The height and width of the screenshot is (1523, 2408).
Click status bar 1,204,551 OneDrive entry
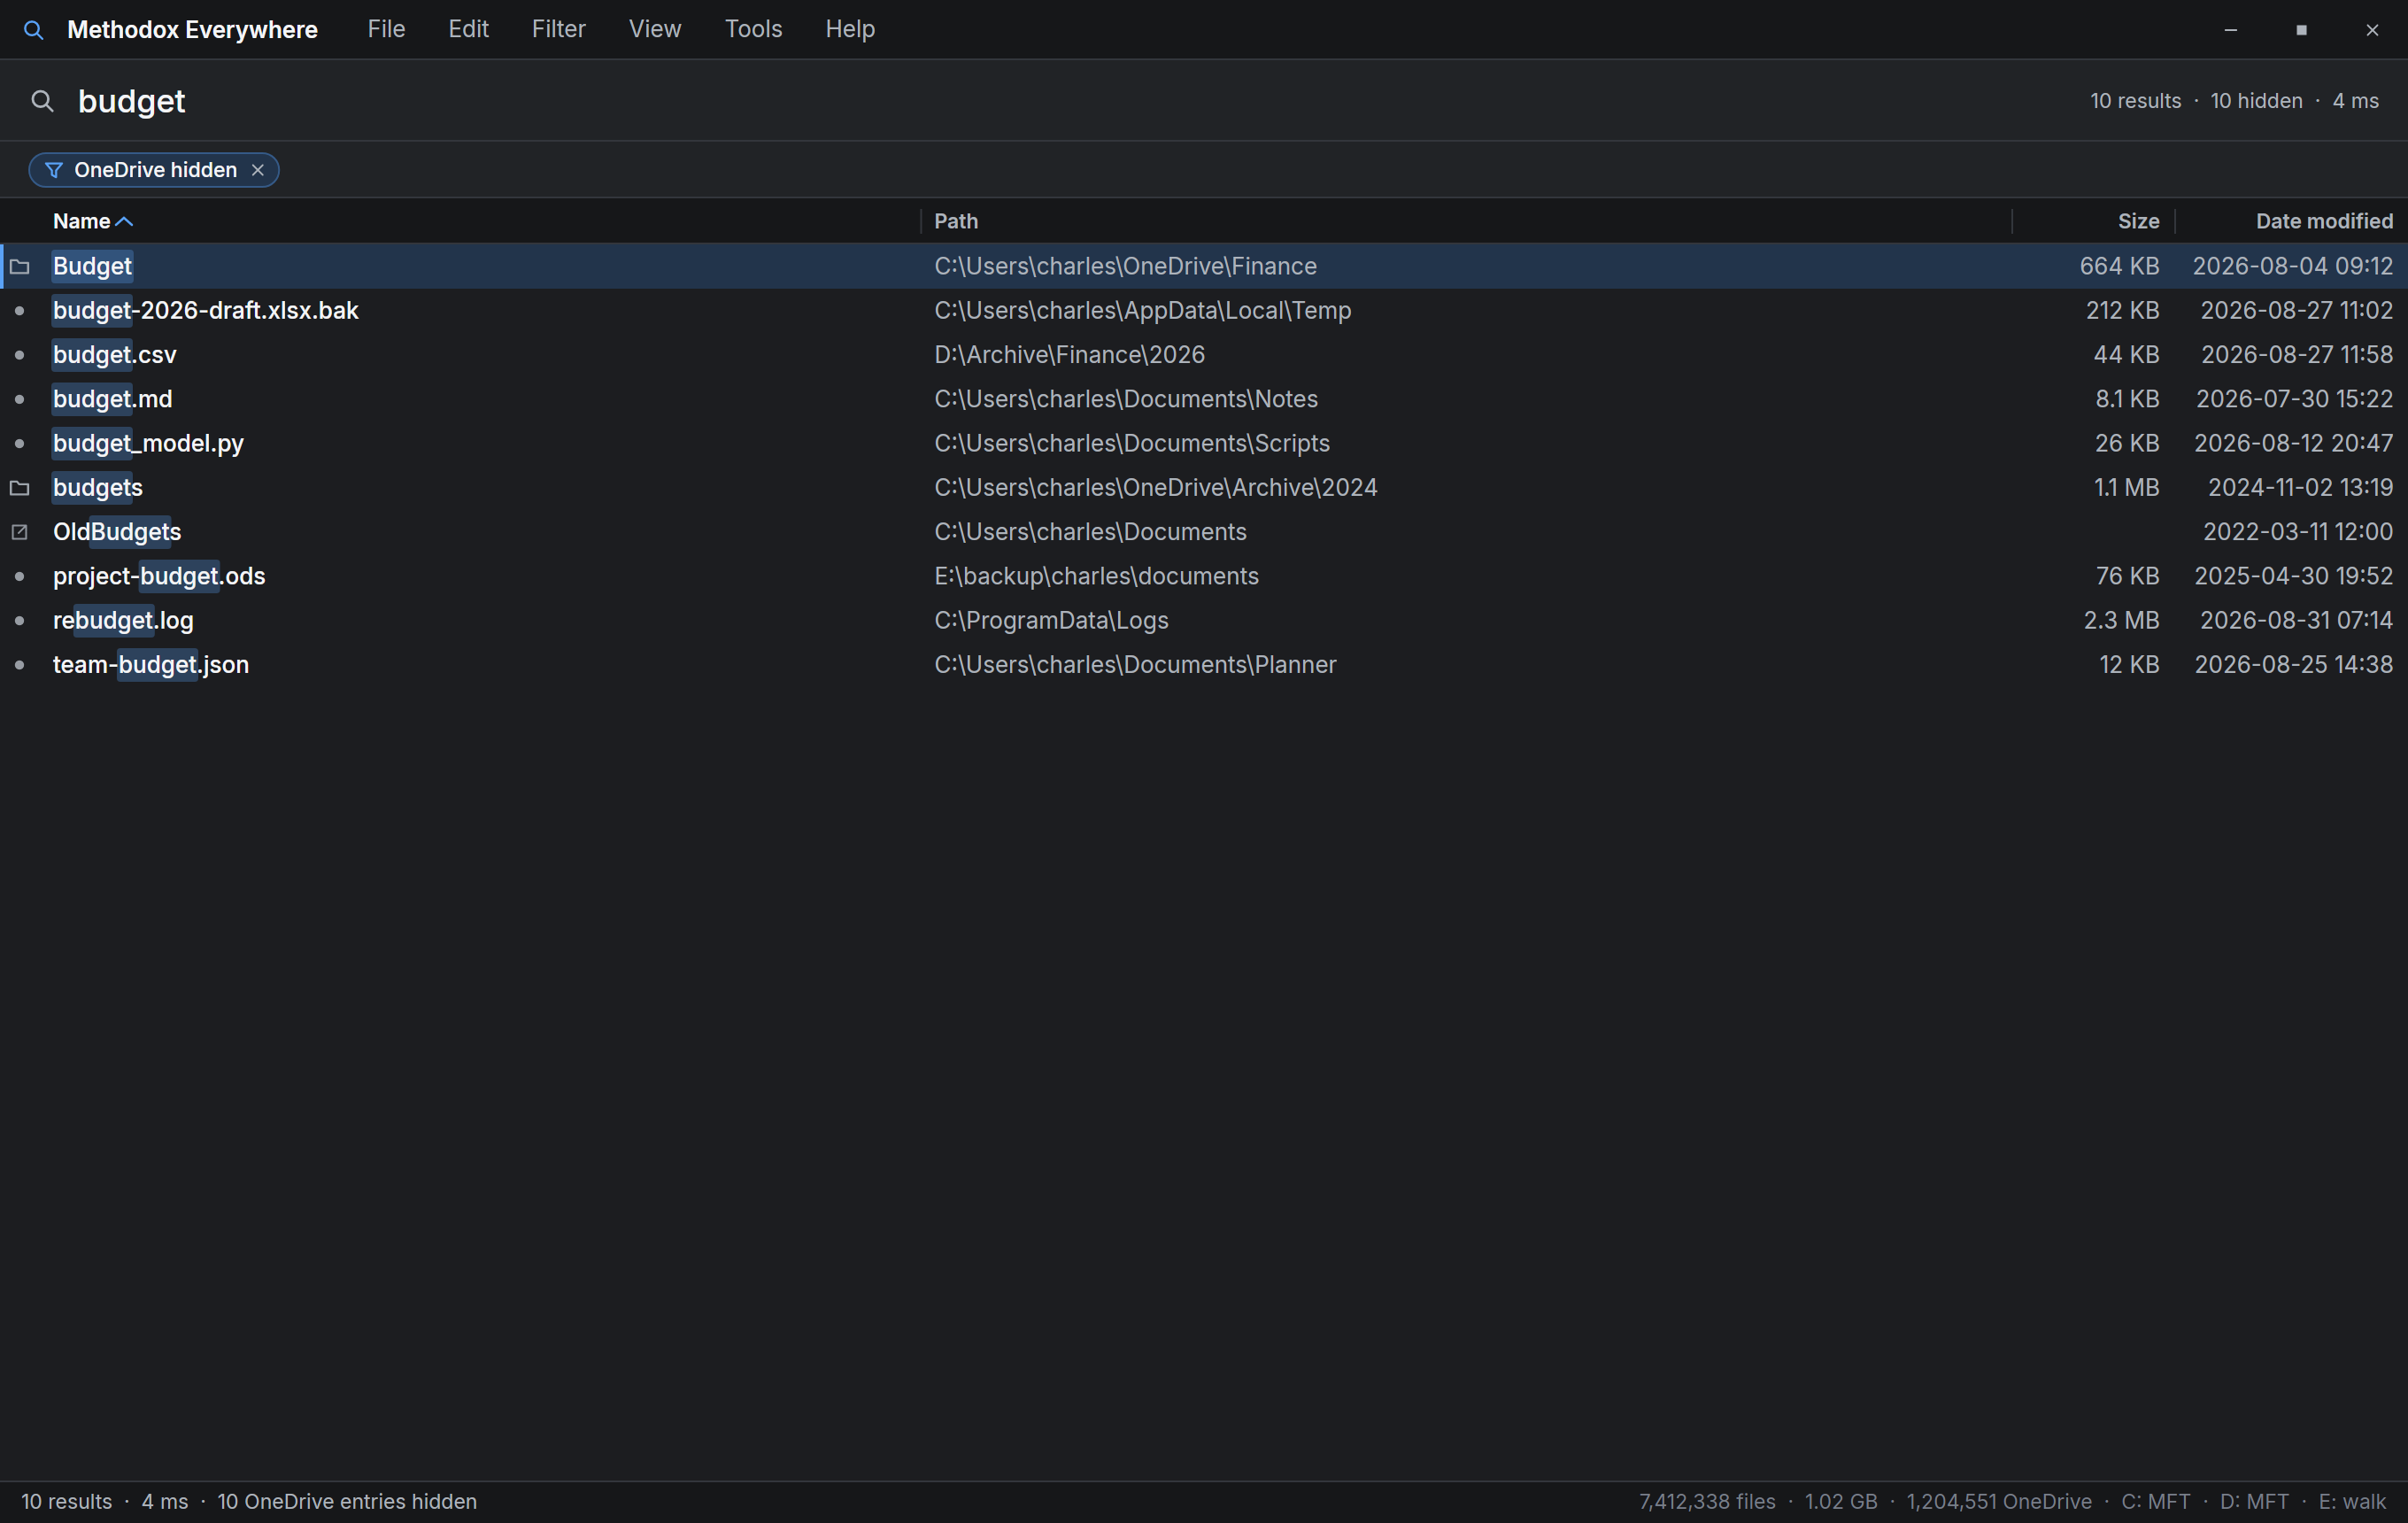coord(1999,1502)
